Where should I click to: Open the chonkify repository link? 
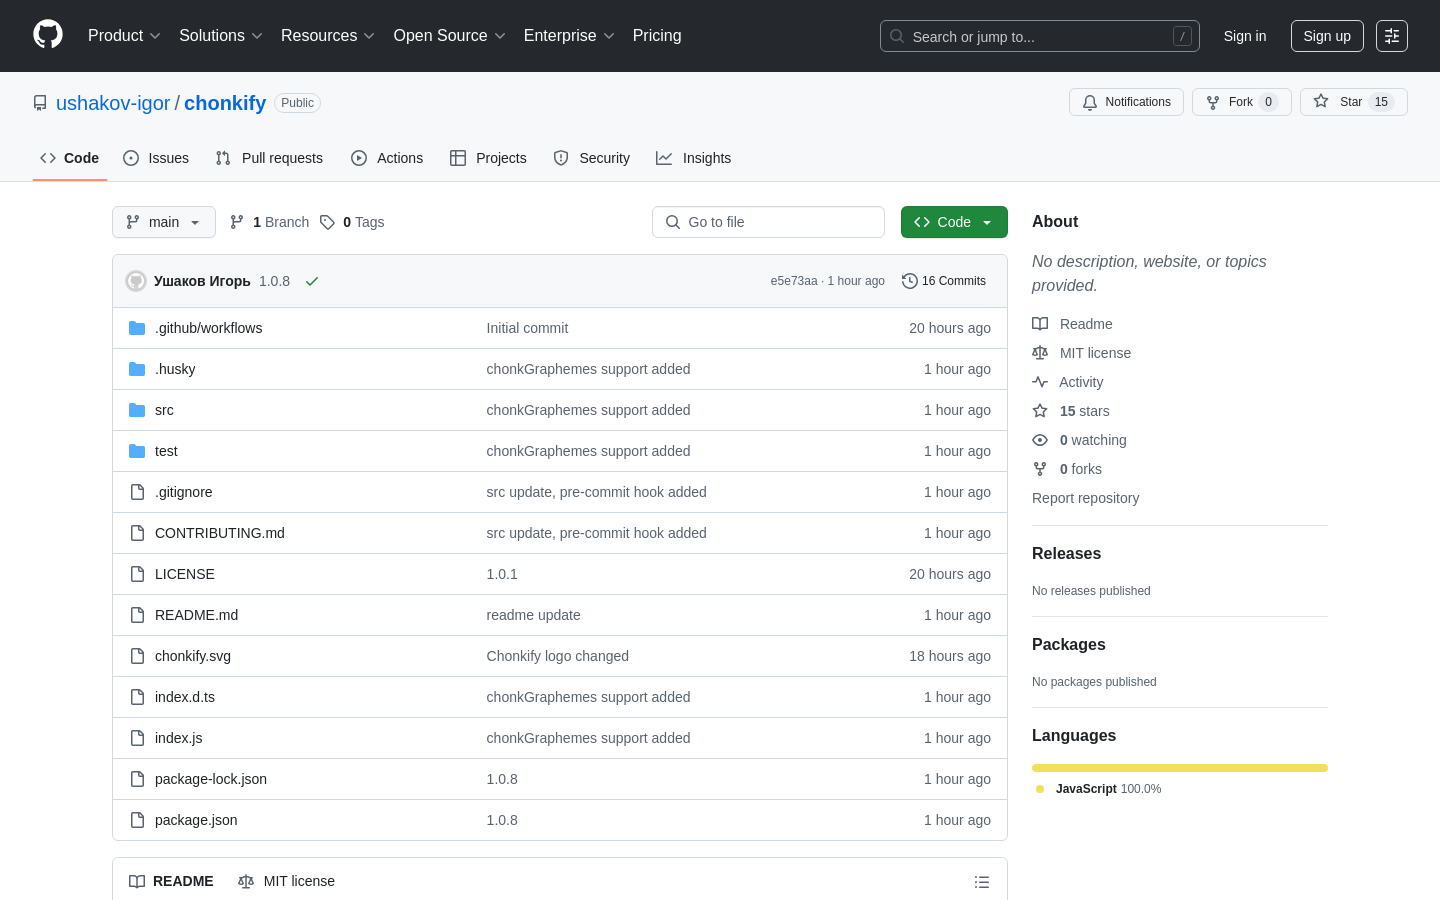(225, 103)
